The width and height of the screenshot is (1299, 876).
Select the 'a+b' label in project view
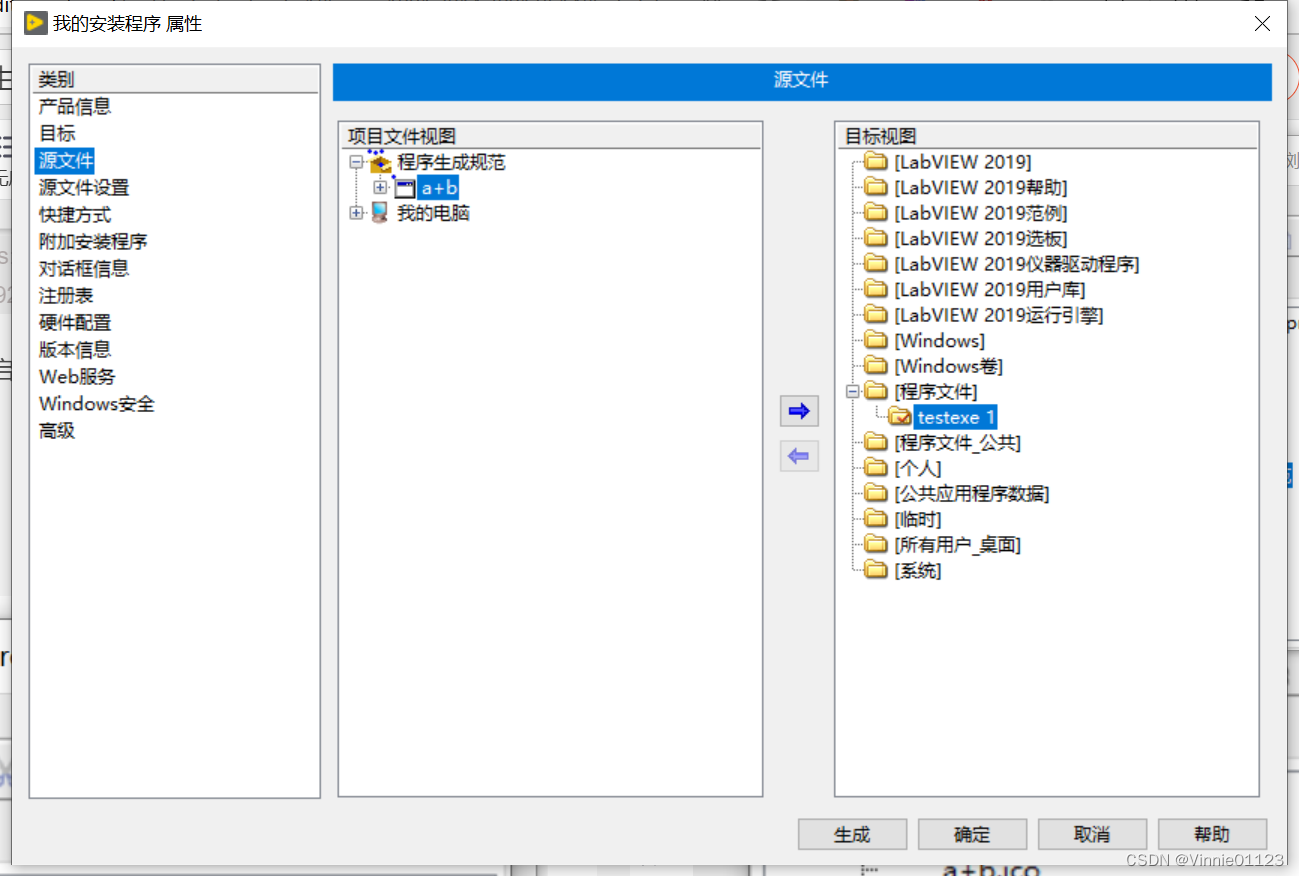(438, 187)
